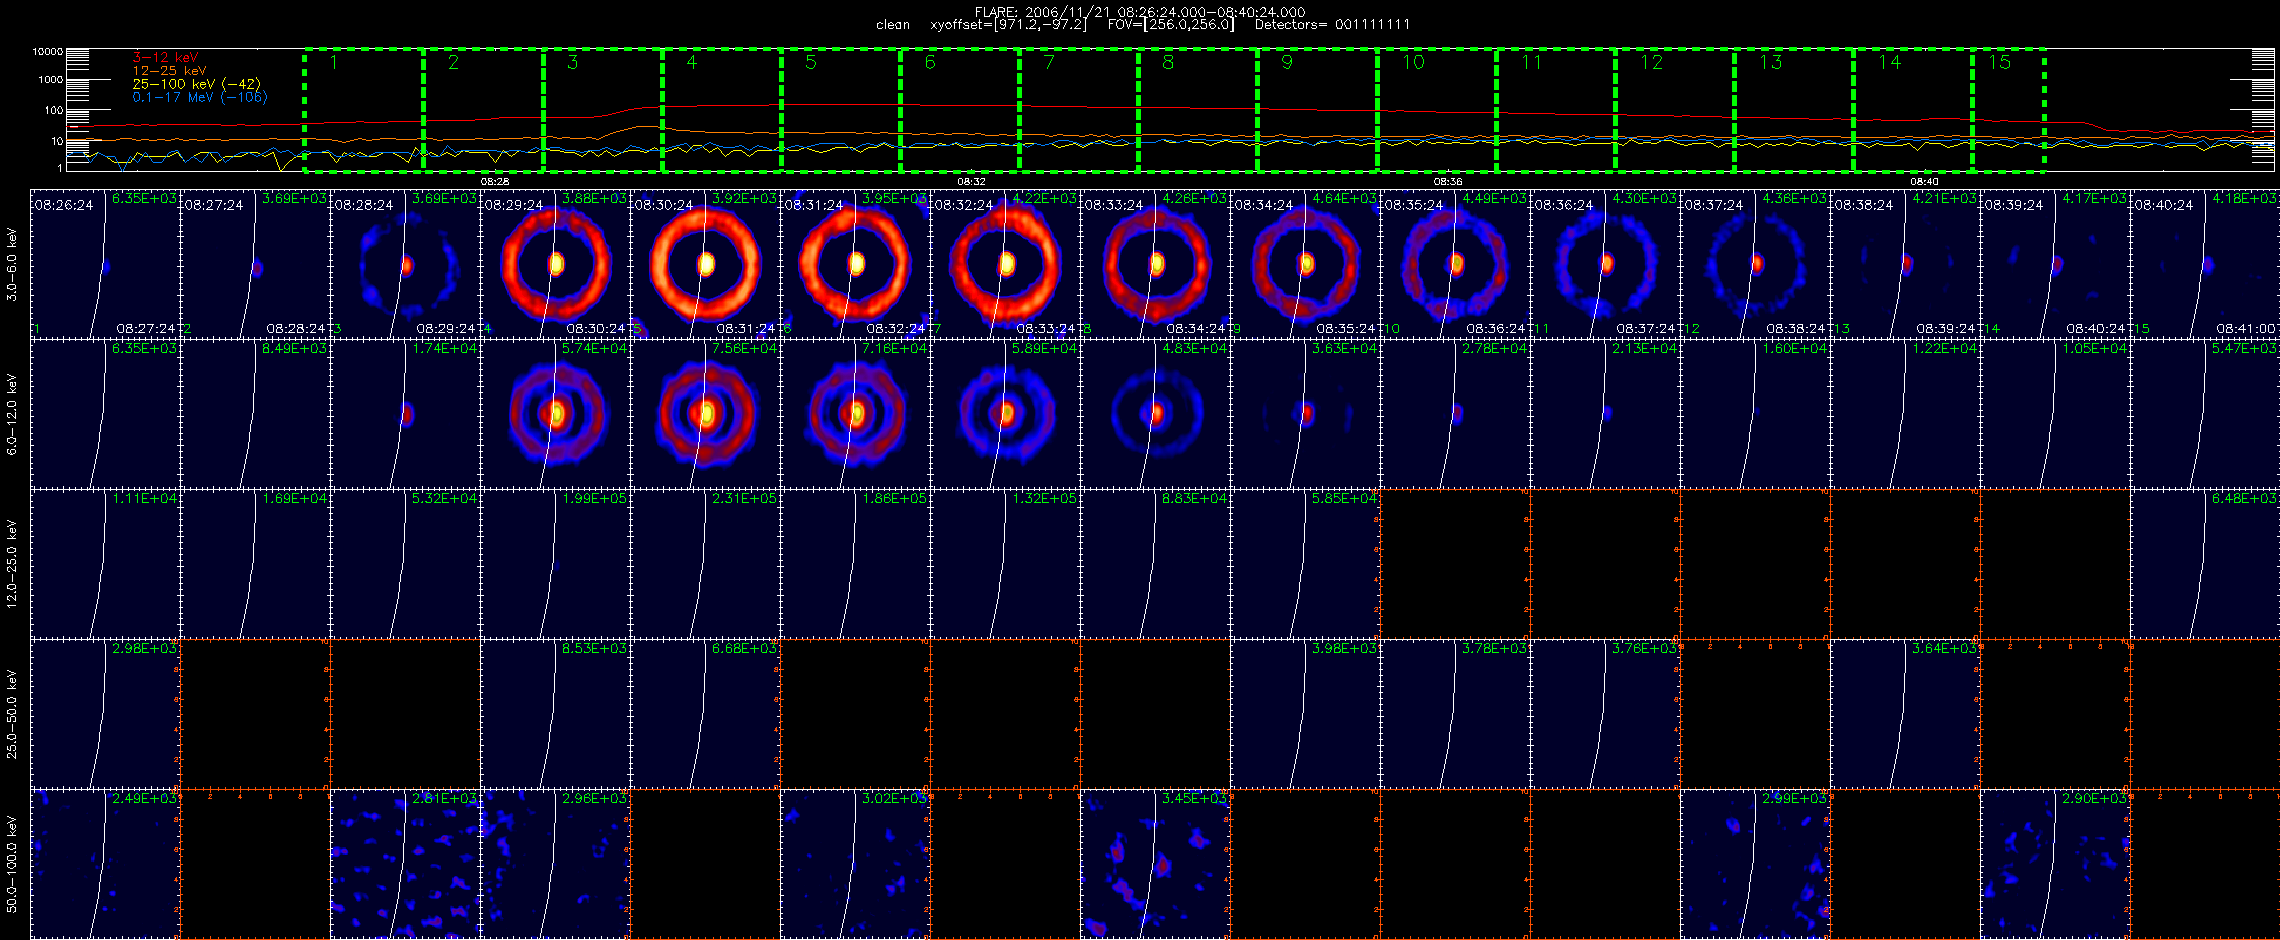The height and width of the screenshot is (940, 2280).
Task: Open the 50-100 keV image peaking 2.99E+03
Action: pos(1756,864)
